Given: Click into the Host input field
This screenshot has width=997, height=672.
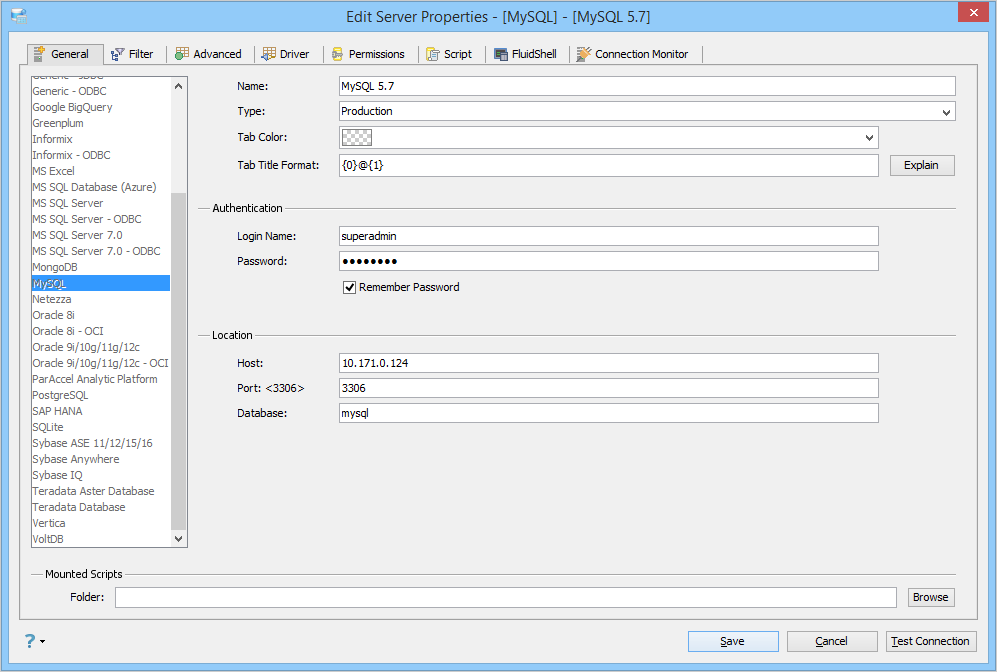Looking at the screenshot, I should (x=608, y=363).
